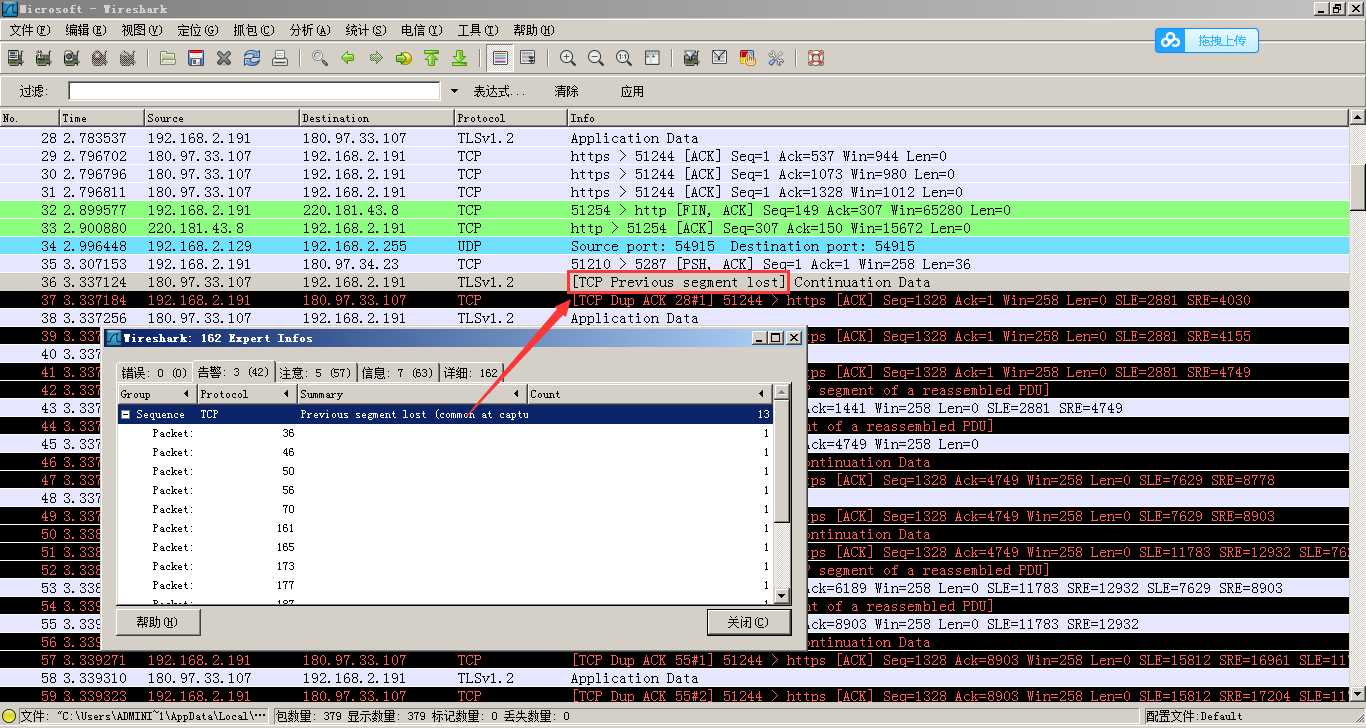Select packet 32 FIN, ACK row
The image size is (1366, 728).
coord(675,210)
